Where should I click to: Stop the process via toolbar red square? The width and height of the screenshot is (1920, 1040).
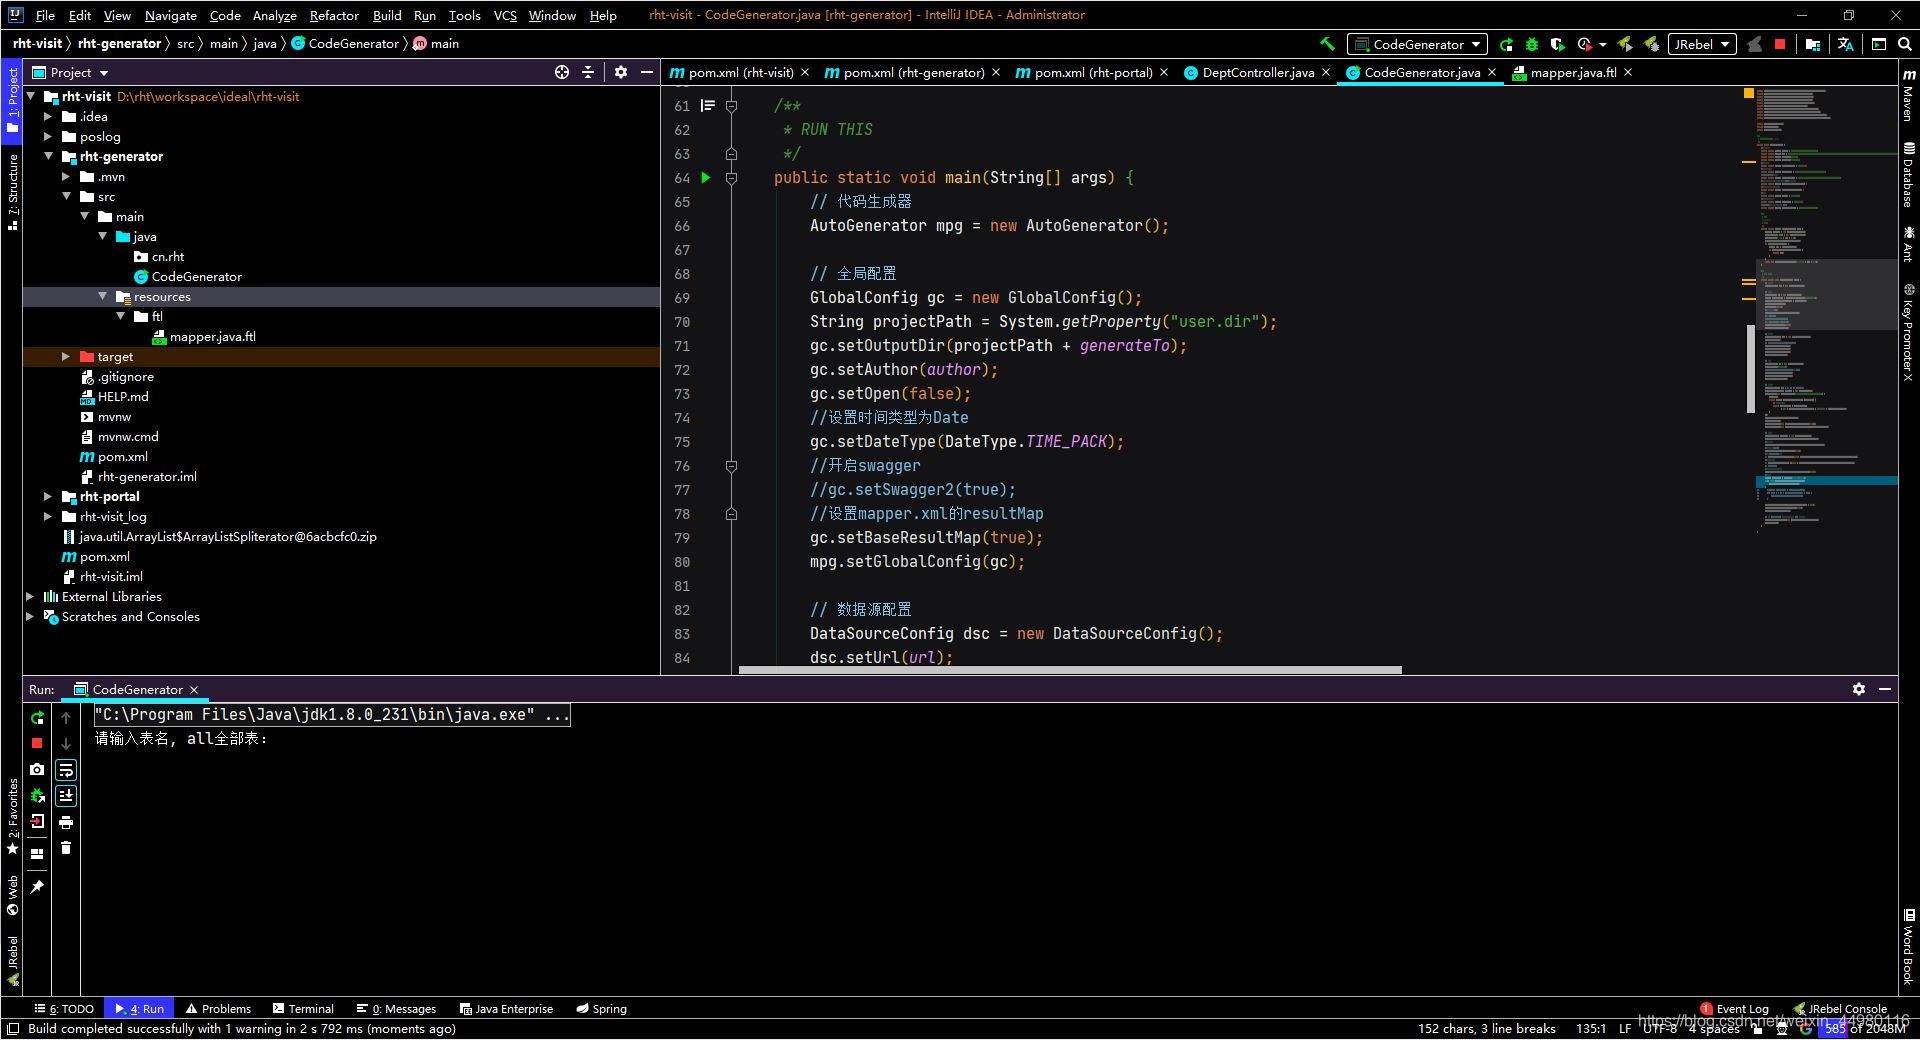tap(1780, 44)
